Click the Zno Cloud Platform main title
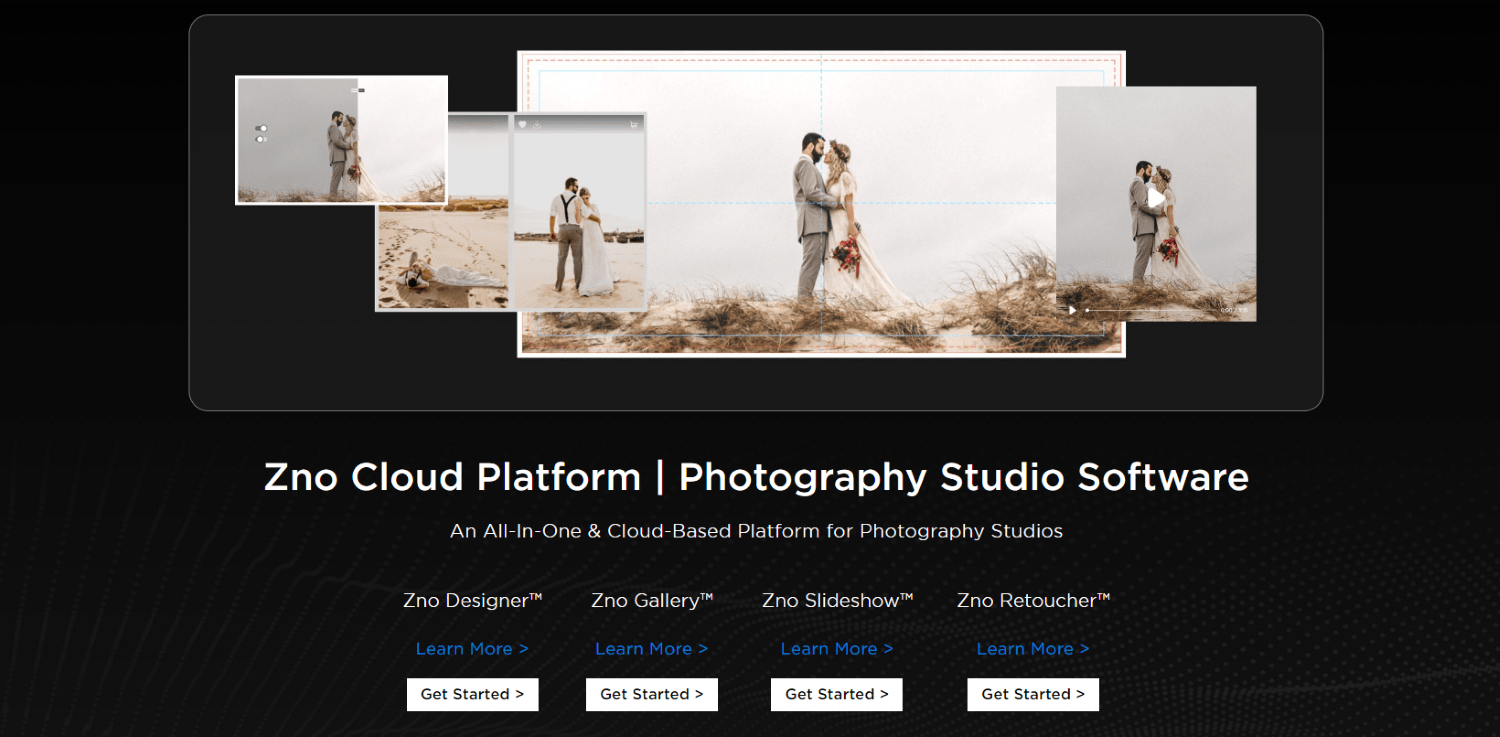The width and height of the screenshot is (1500, 737). point(756,477)
